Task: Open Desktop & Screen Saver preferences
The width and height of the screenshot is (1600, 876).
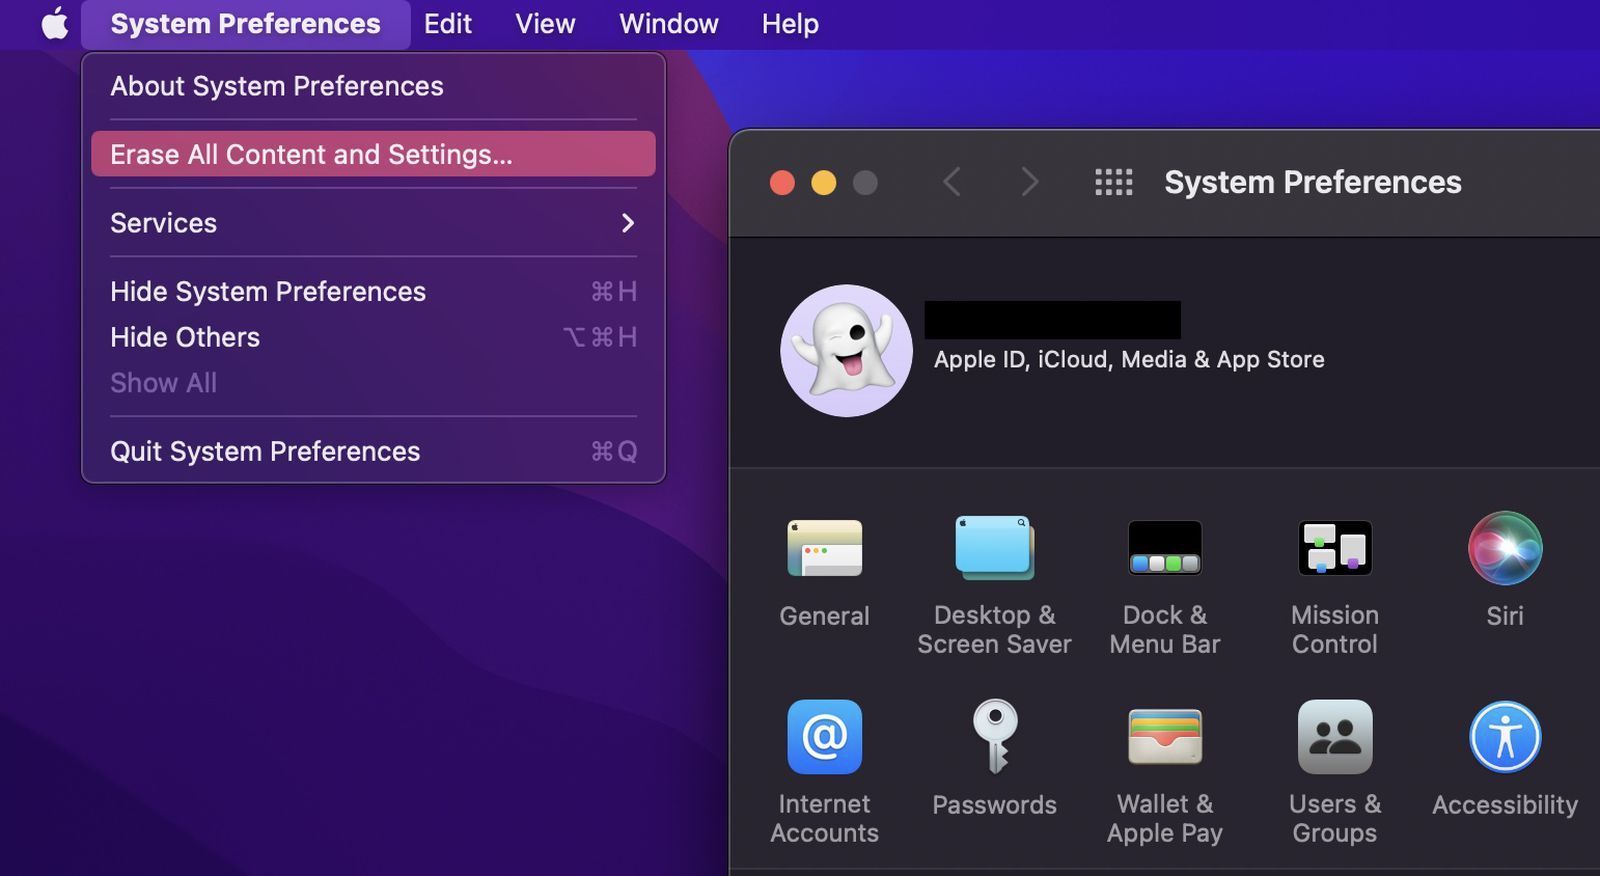Action: point(994,585)
